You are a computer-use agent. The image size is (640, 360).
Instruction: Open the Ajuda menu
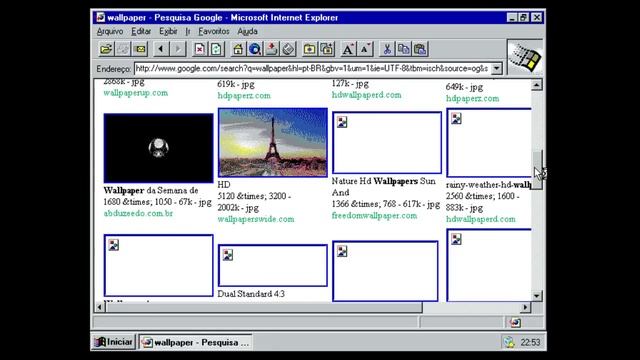(247, 31)
